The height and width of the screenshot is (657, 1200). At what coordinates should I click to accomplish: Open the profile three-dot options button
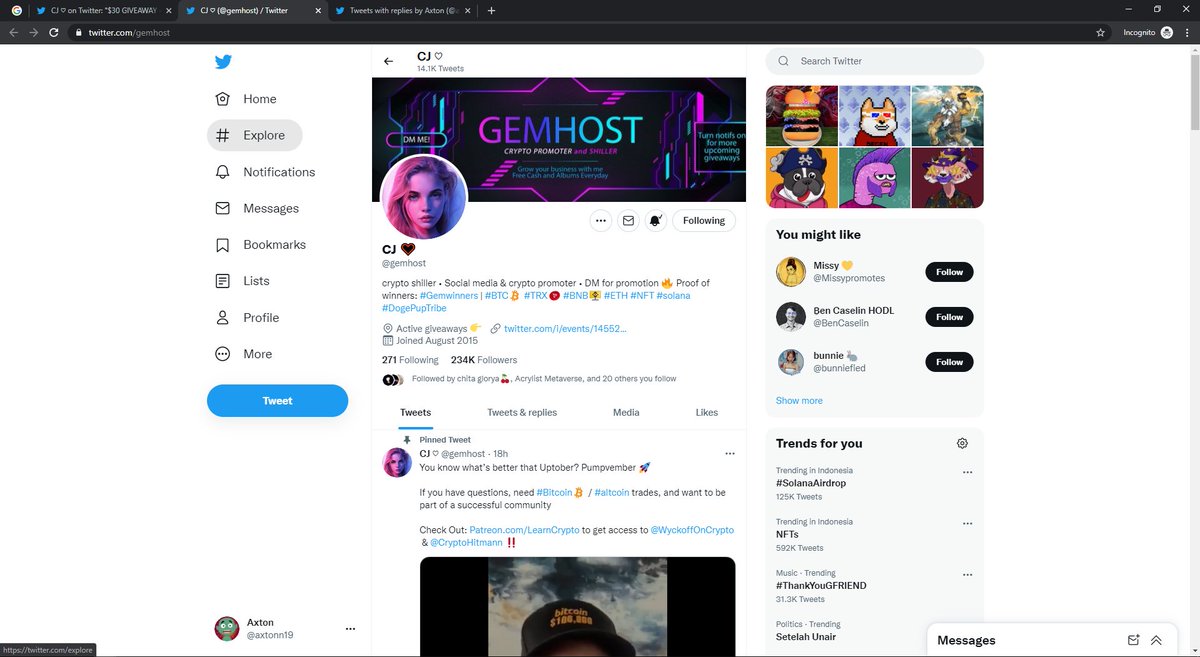point(600,220)
